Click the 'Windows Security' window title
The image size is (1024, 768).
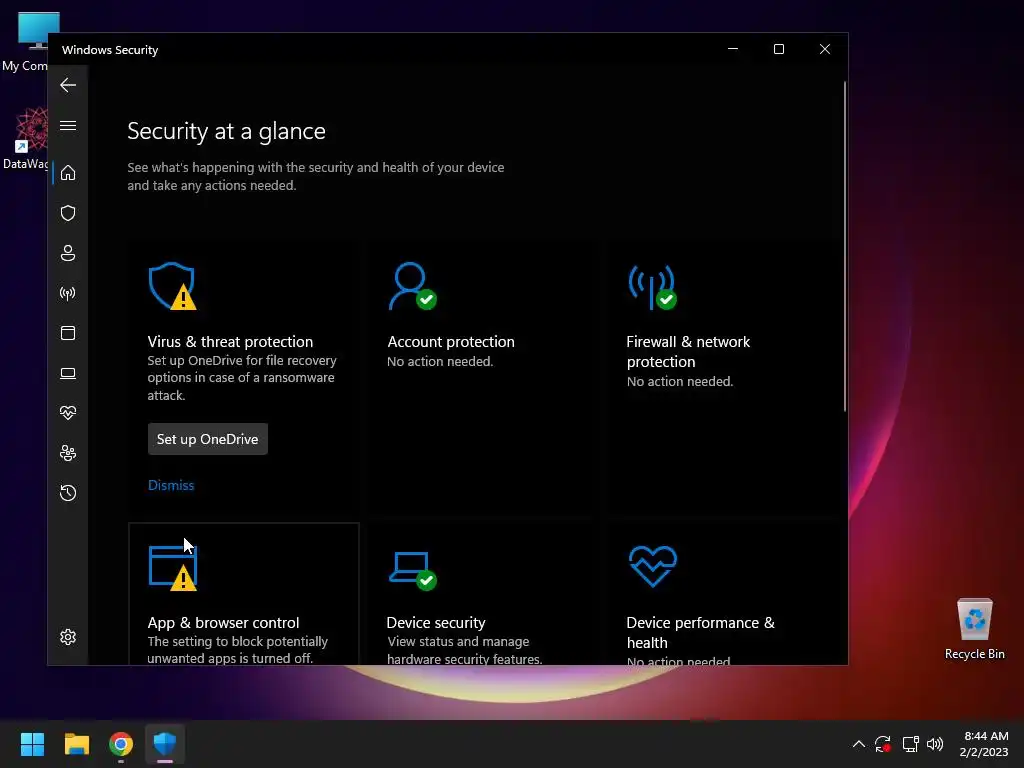(x=110, y=50)
